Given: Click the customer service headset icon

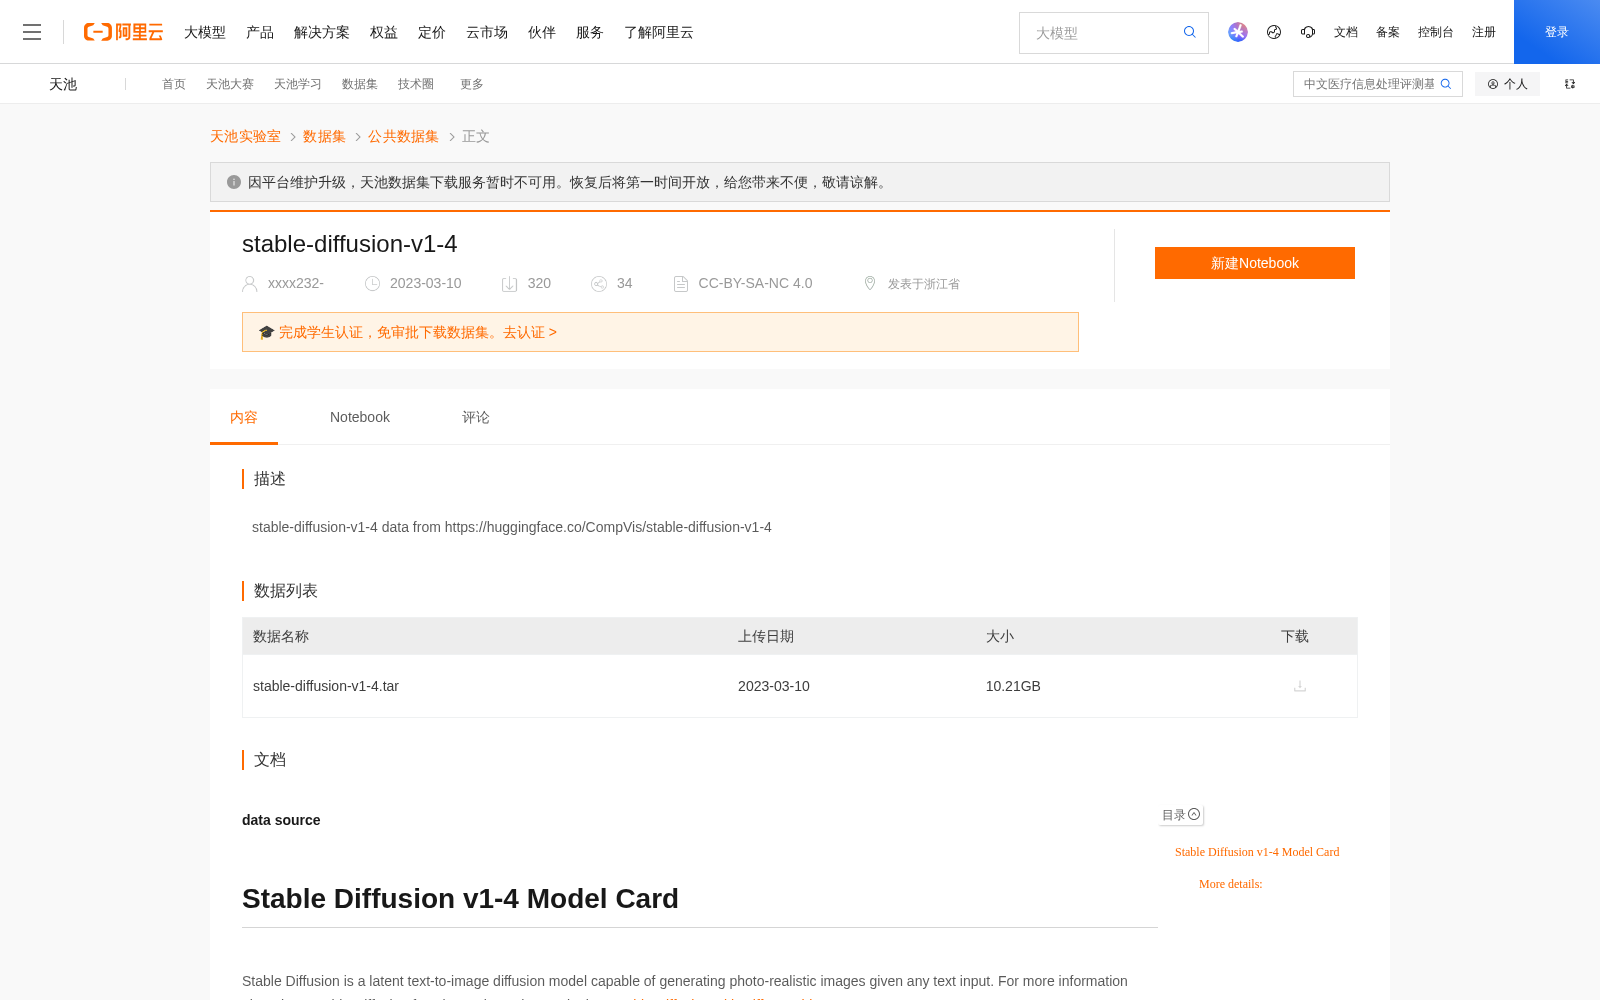Looking at the screenshot, I should point(1308,32).
